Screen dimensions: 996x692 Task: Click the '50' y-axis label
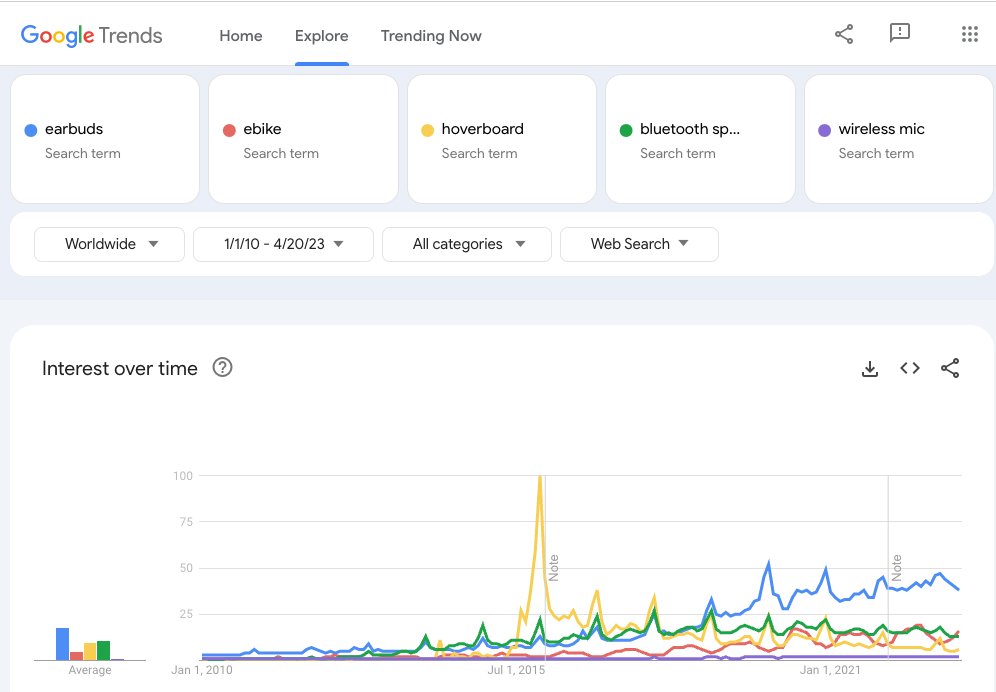click(186, 568)
